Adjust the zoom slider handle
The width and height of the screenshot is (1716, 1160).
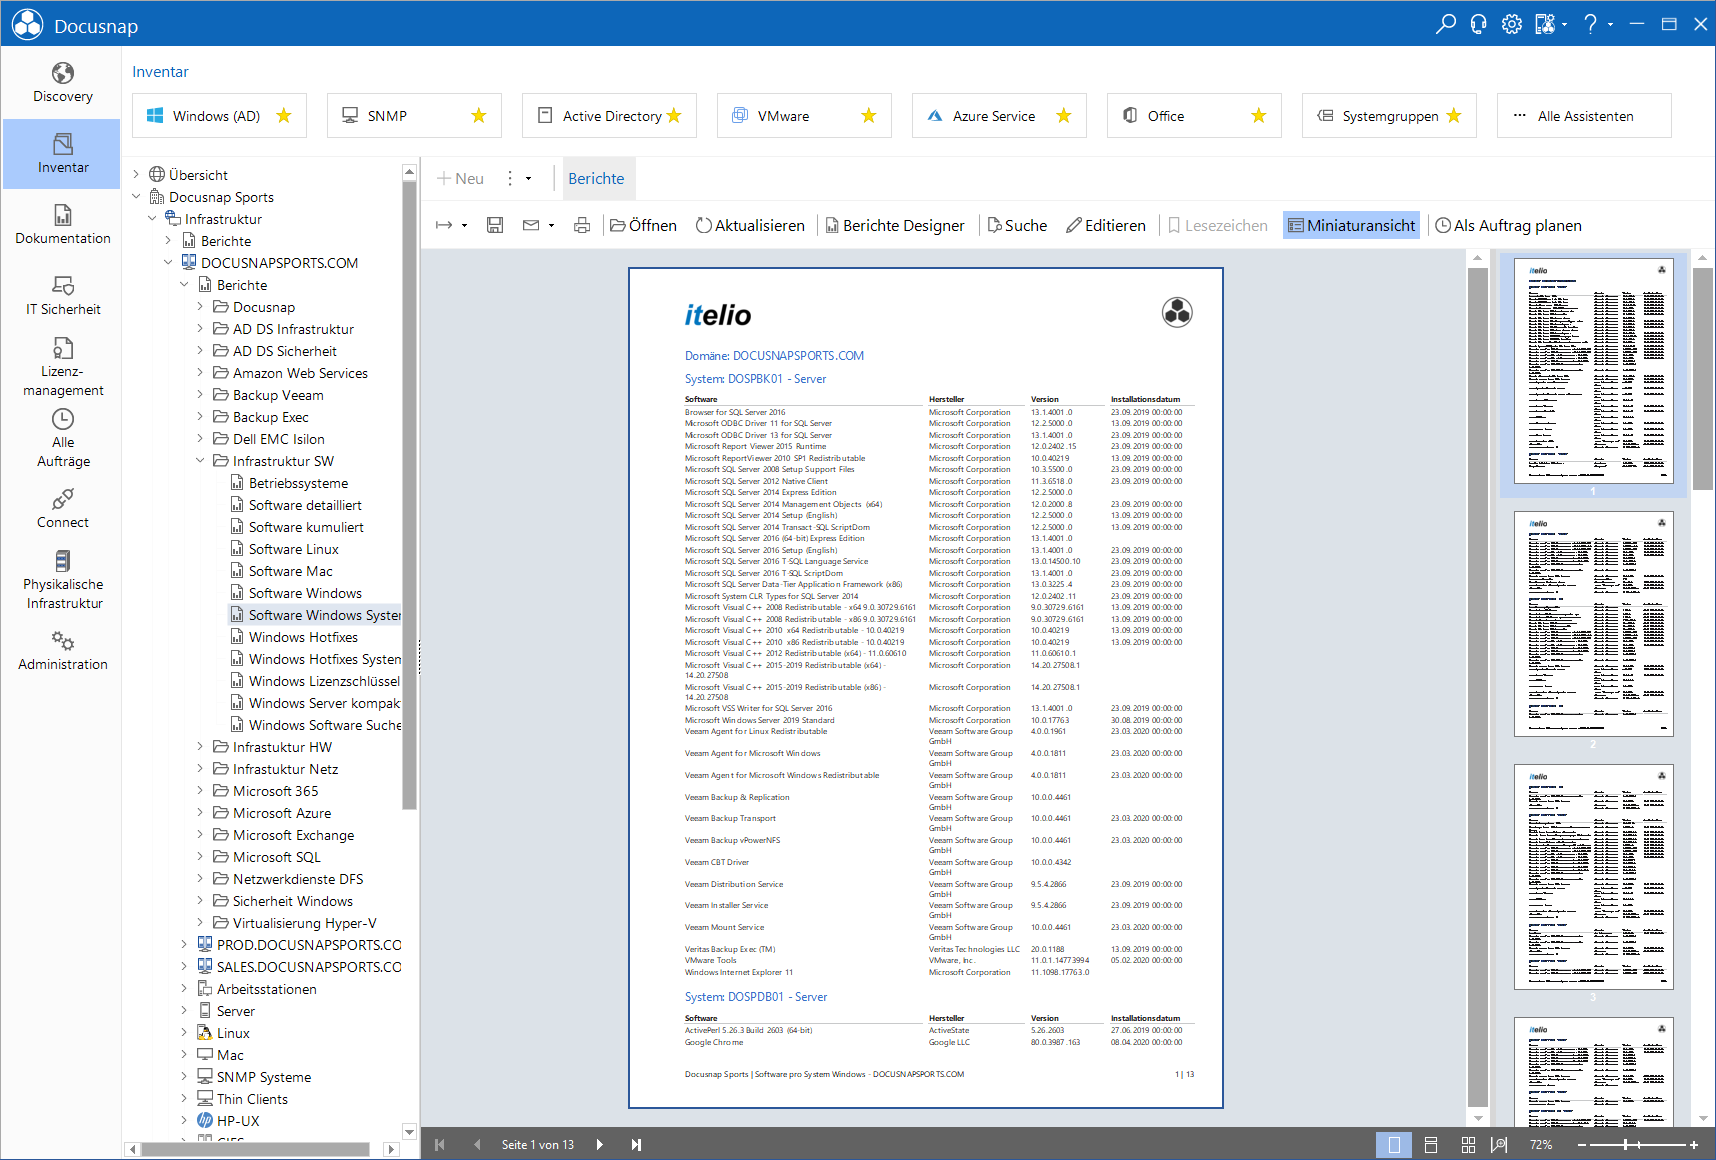(1627, 1145)
